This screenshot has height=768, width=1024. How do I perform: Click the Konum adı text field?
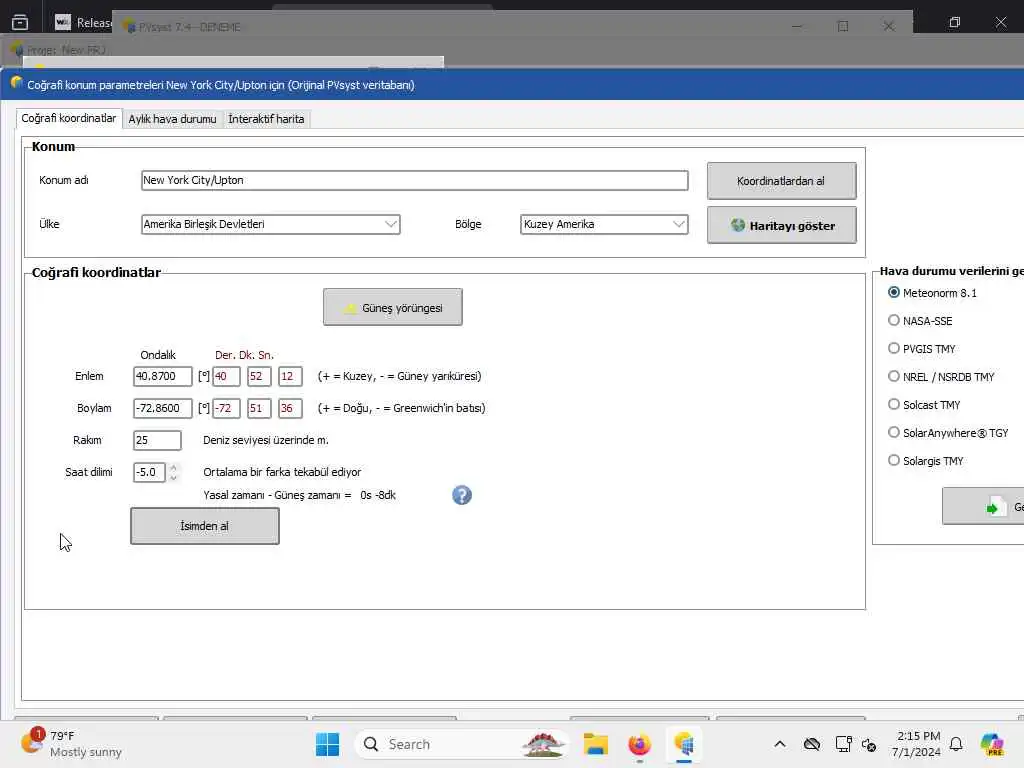point(415,180)
